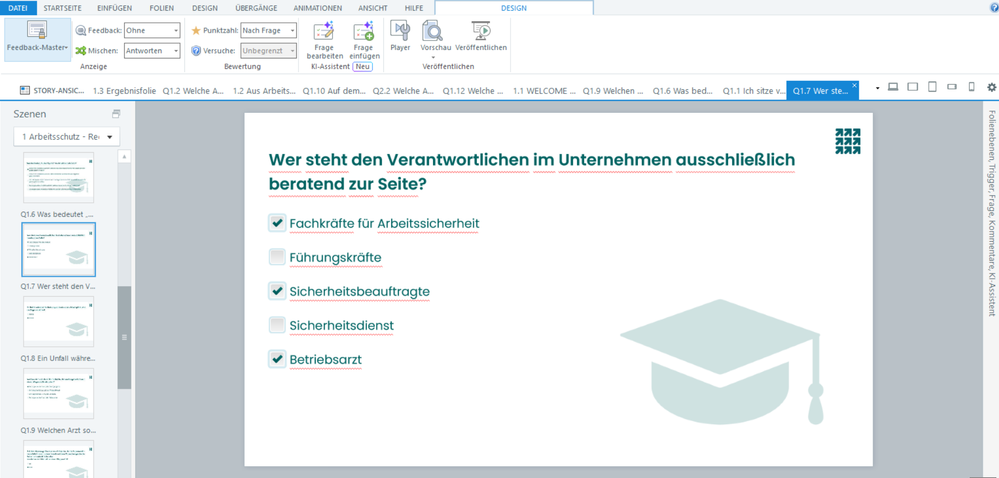This screenshot has height=478, width=999.
Task: Select the Q1.8 slide thumbnail
Action: point(59,322)
